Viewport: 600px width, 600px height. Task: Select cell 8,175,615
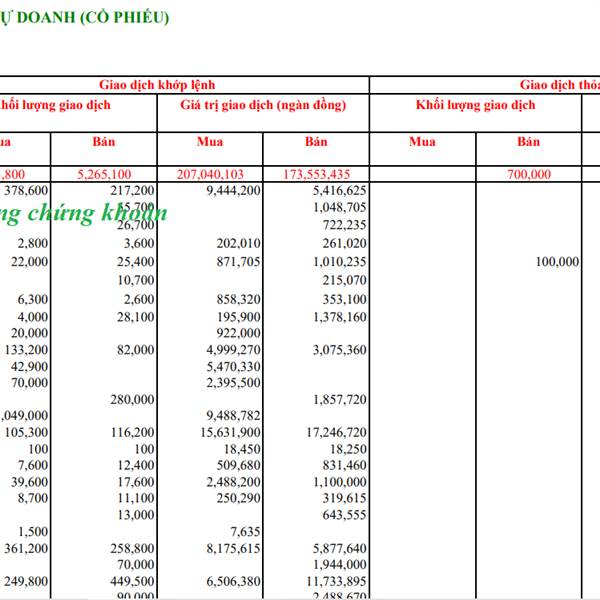point(233,549)
